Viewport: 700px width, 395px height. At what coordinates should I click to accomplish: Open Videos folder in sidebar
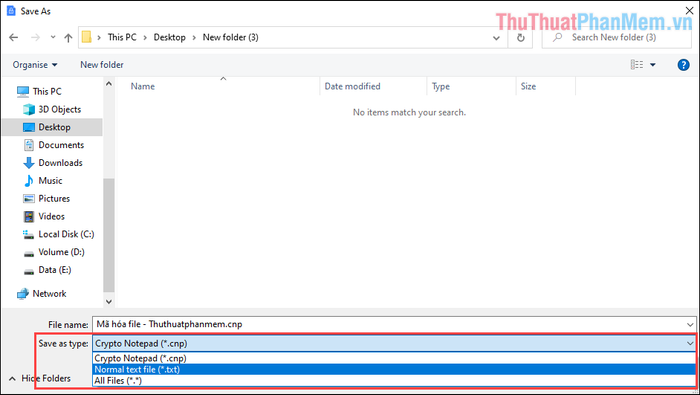click(x=44, y=216)
